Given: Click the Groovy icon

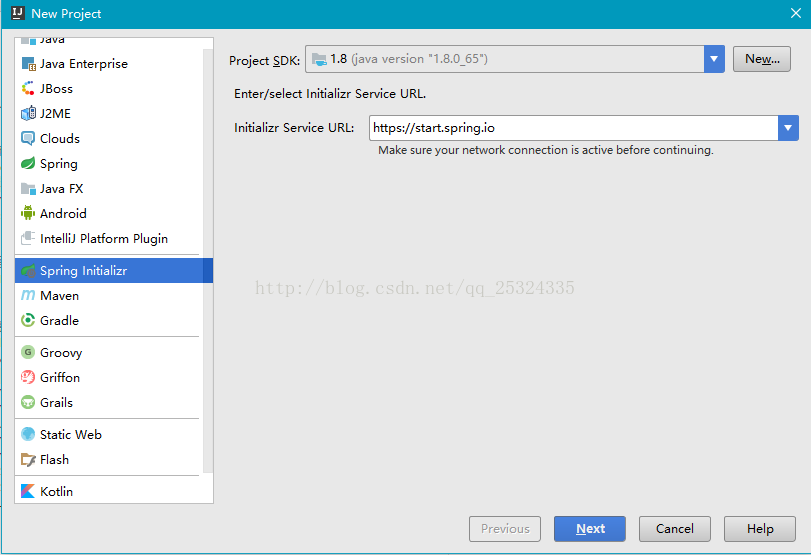Looking at the screenshot, I should [28, 352].
